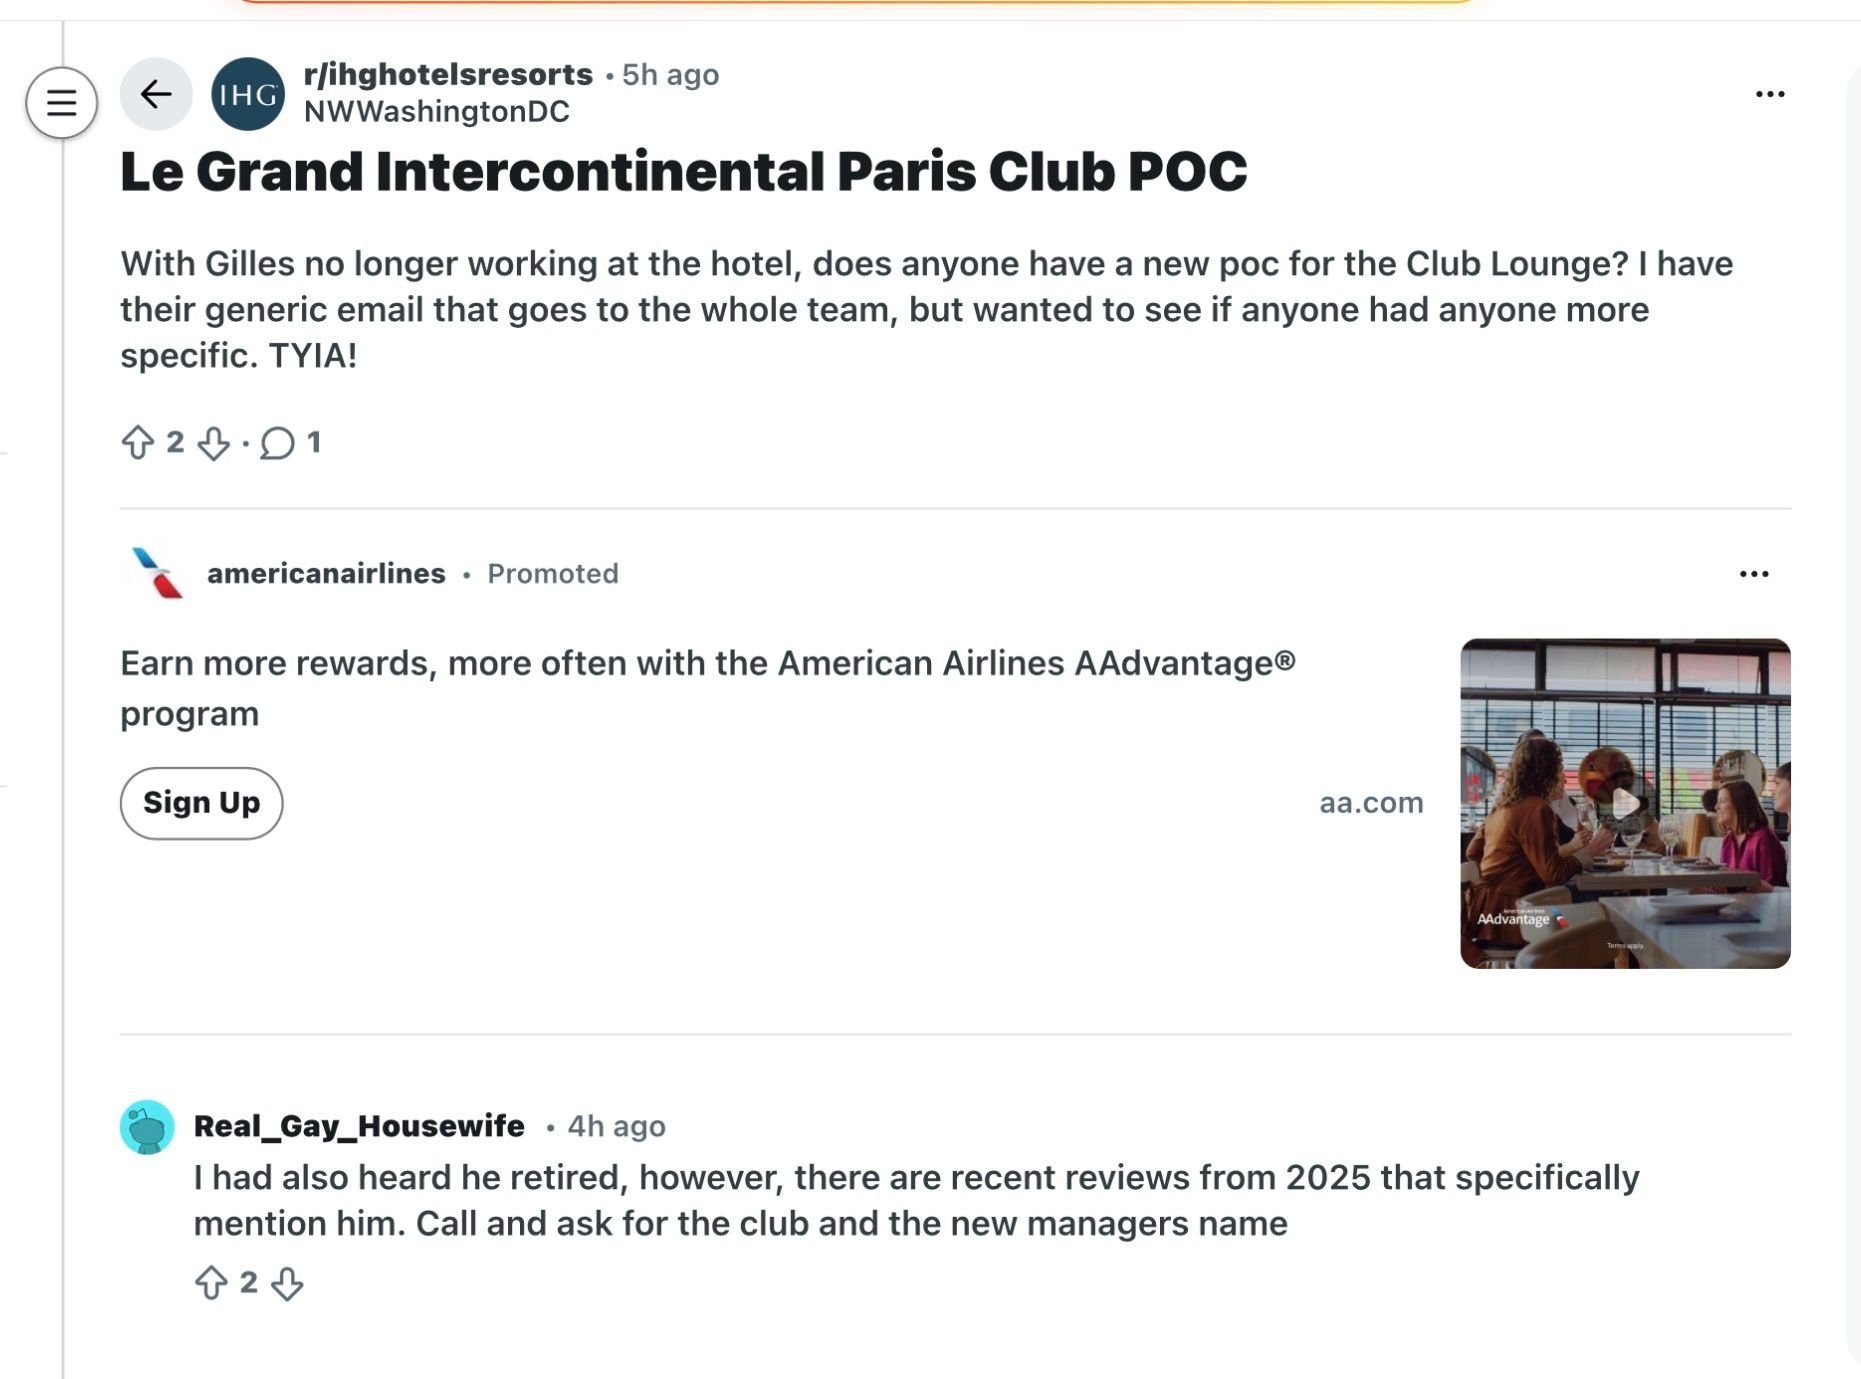Open NWWashingtonDC user profile
The height and width of the screenshot is (1379, 1861).
[436, 112]
